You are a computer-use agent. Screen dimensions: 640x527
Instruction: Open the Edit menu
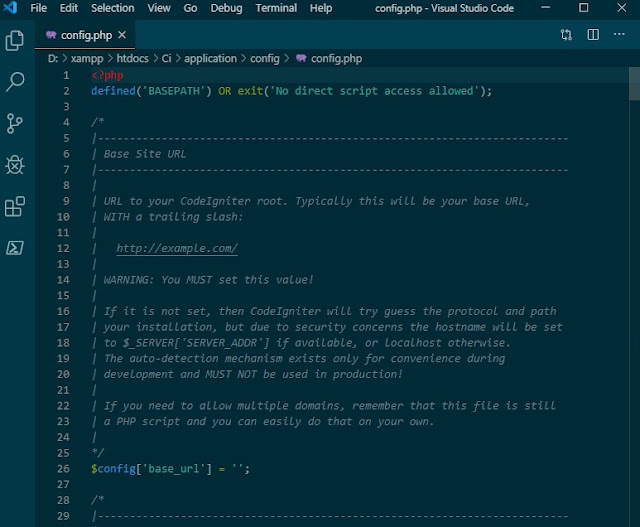point(69,8)
